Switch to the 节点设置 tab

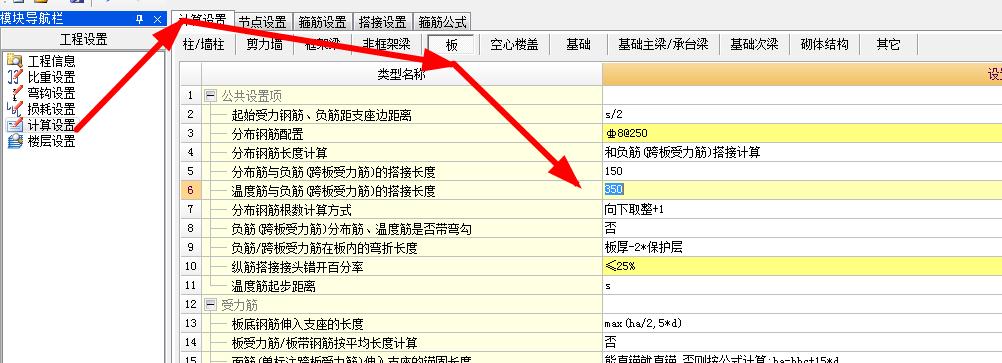coord(263,22)
